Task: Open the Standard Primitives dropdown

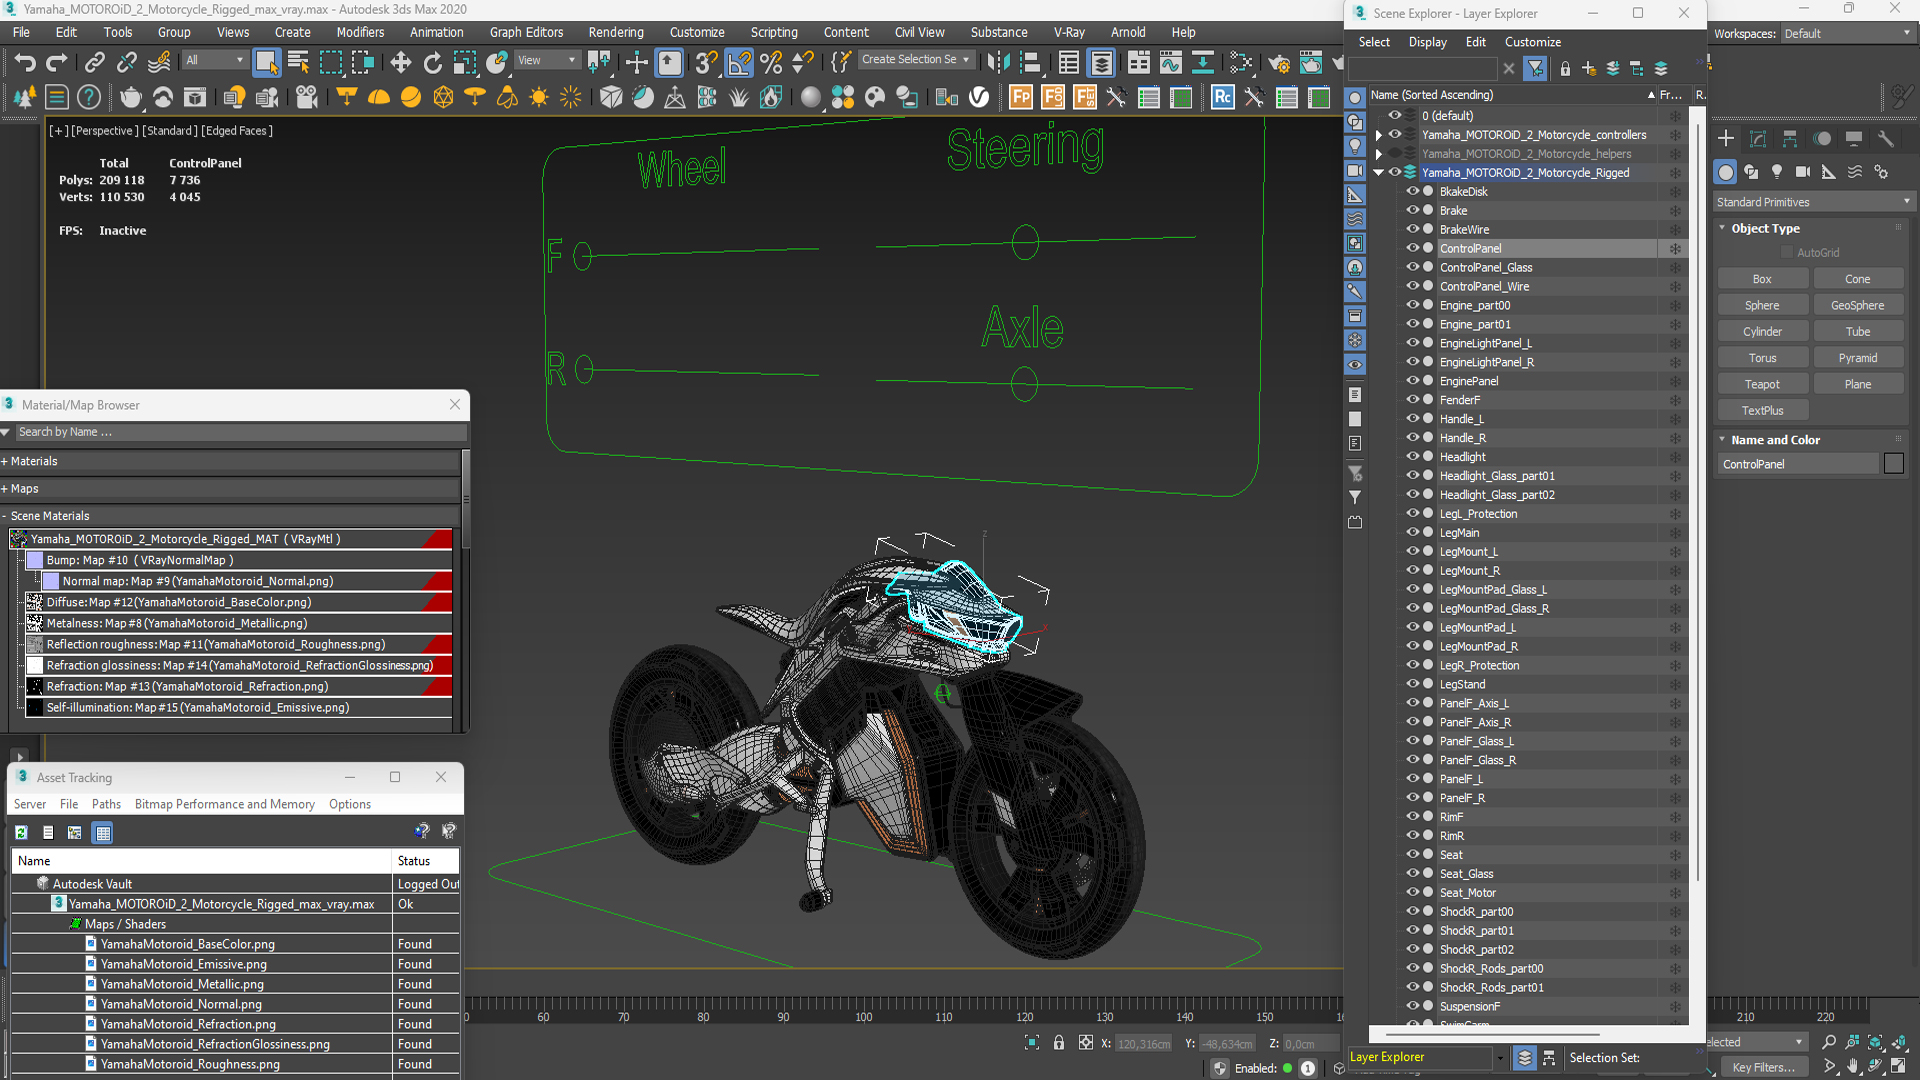Action: click(1813, 202)
